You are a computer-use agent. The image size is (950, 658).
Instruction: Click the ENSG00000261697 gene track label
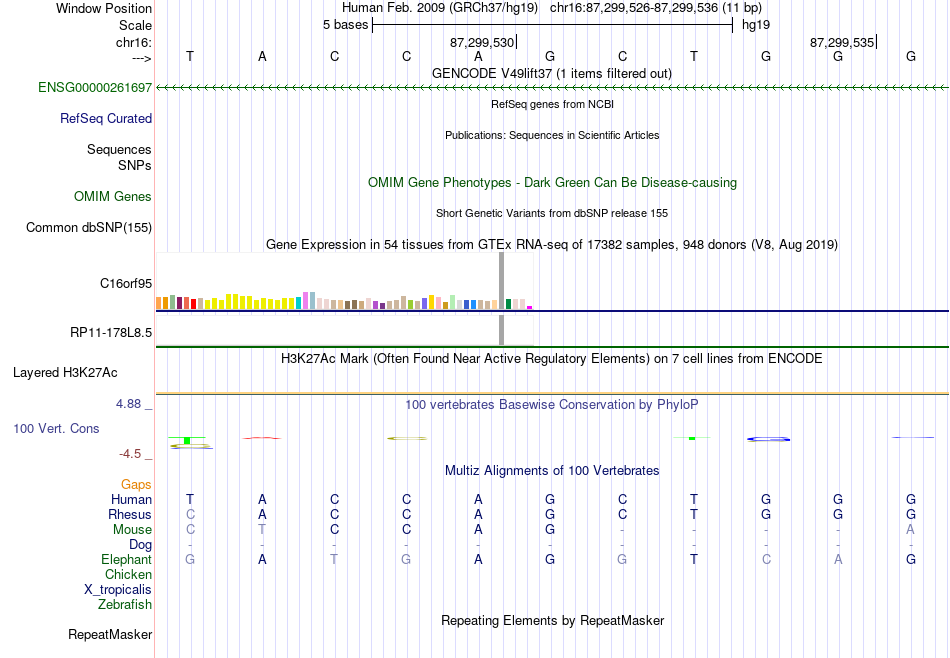[95, 87]
